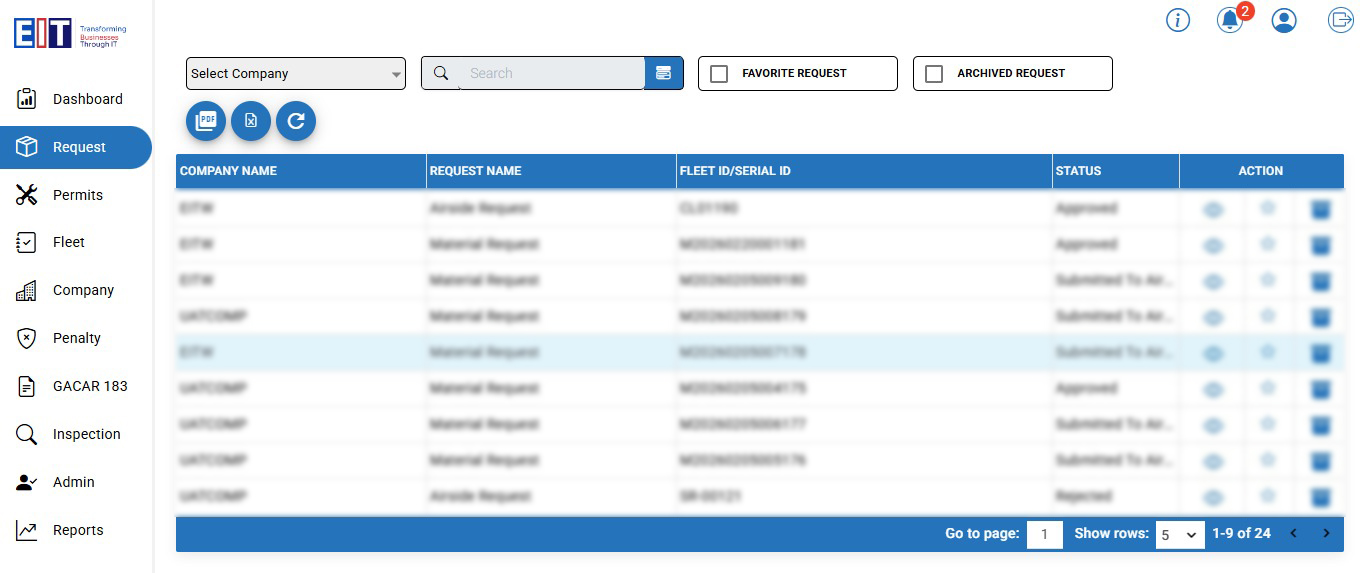Click the Rejected status cell
The height and width of the screenshot is (573, 1365).
point(1116,496)
